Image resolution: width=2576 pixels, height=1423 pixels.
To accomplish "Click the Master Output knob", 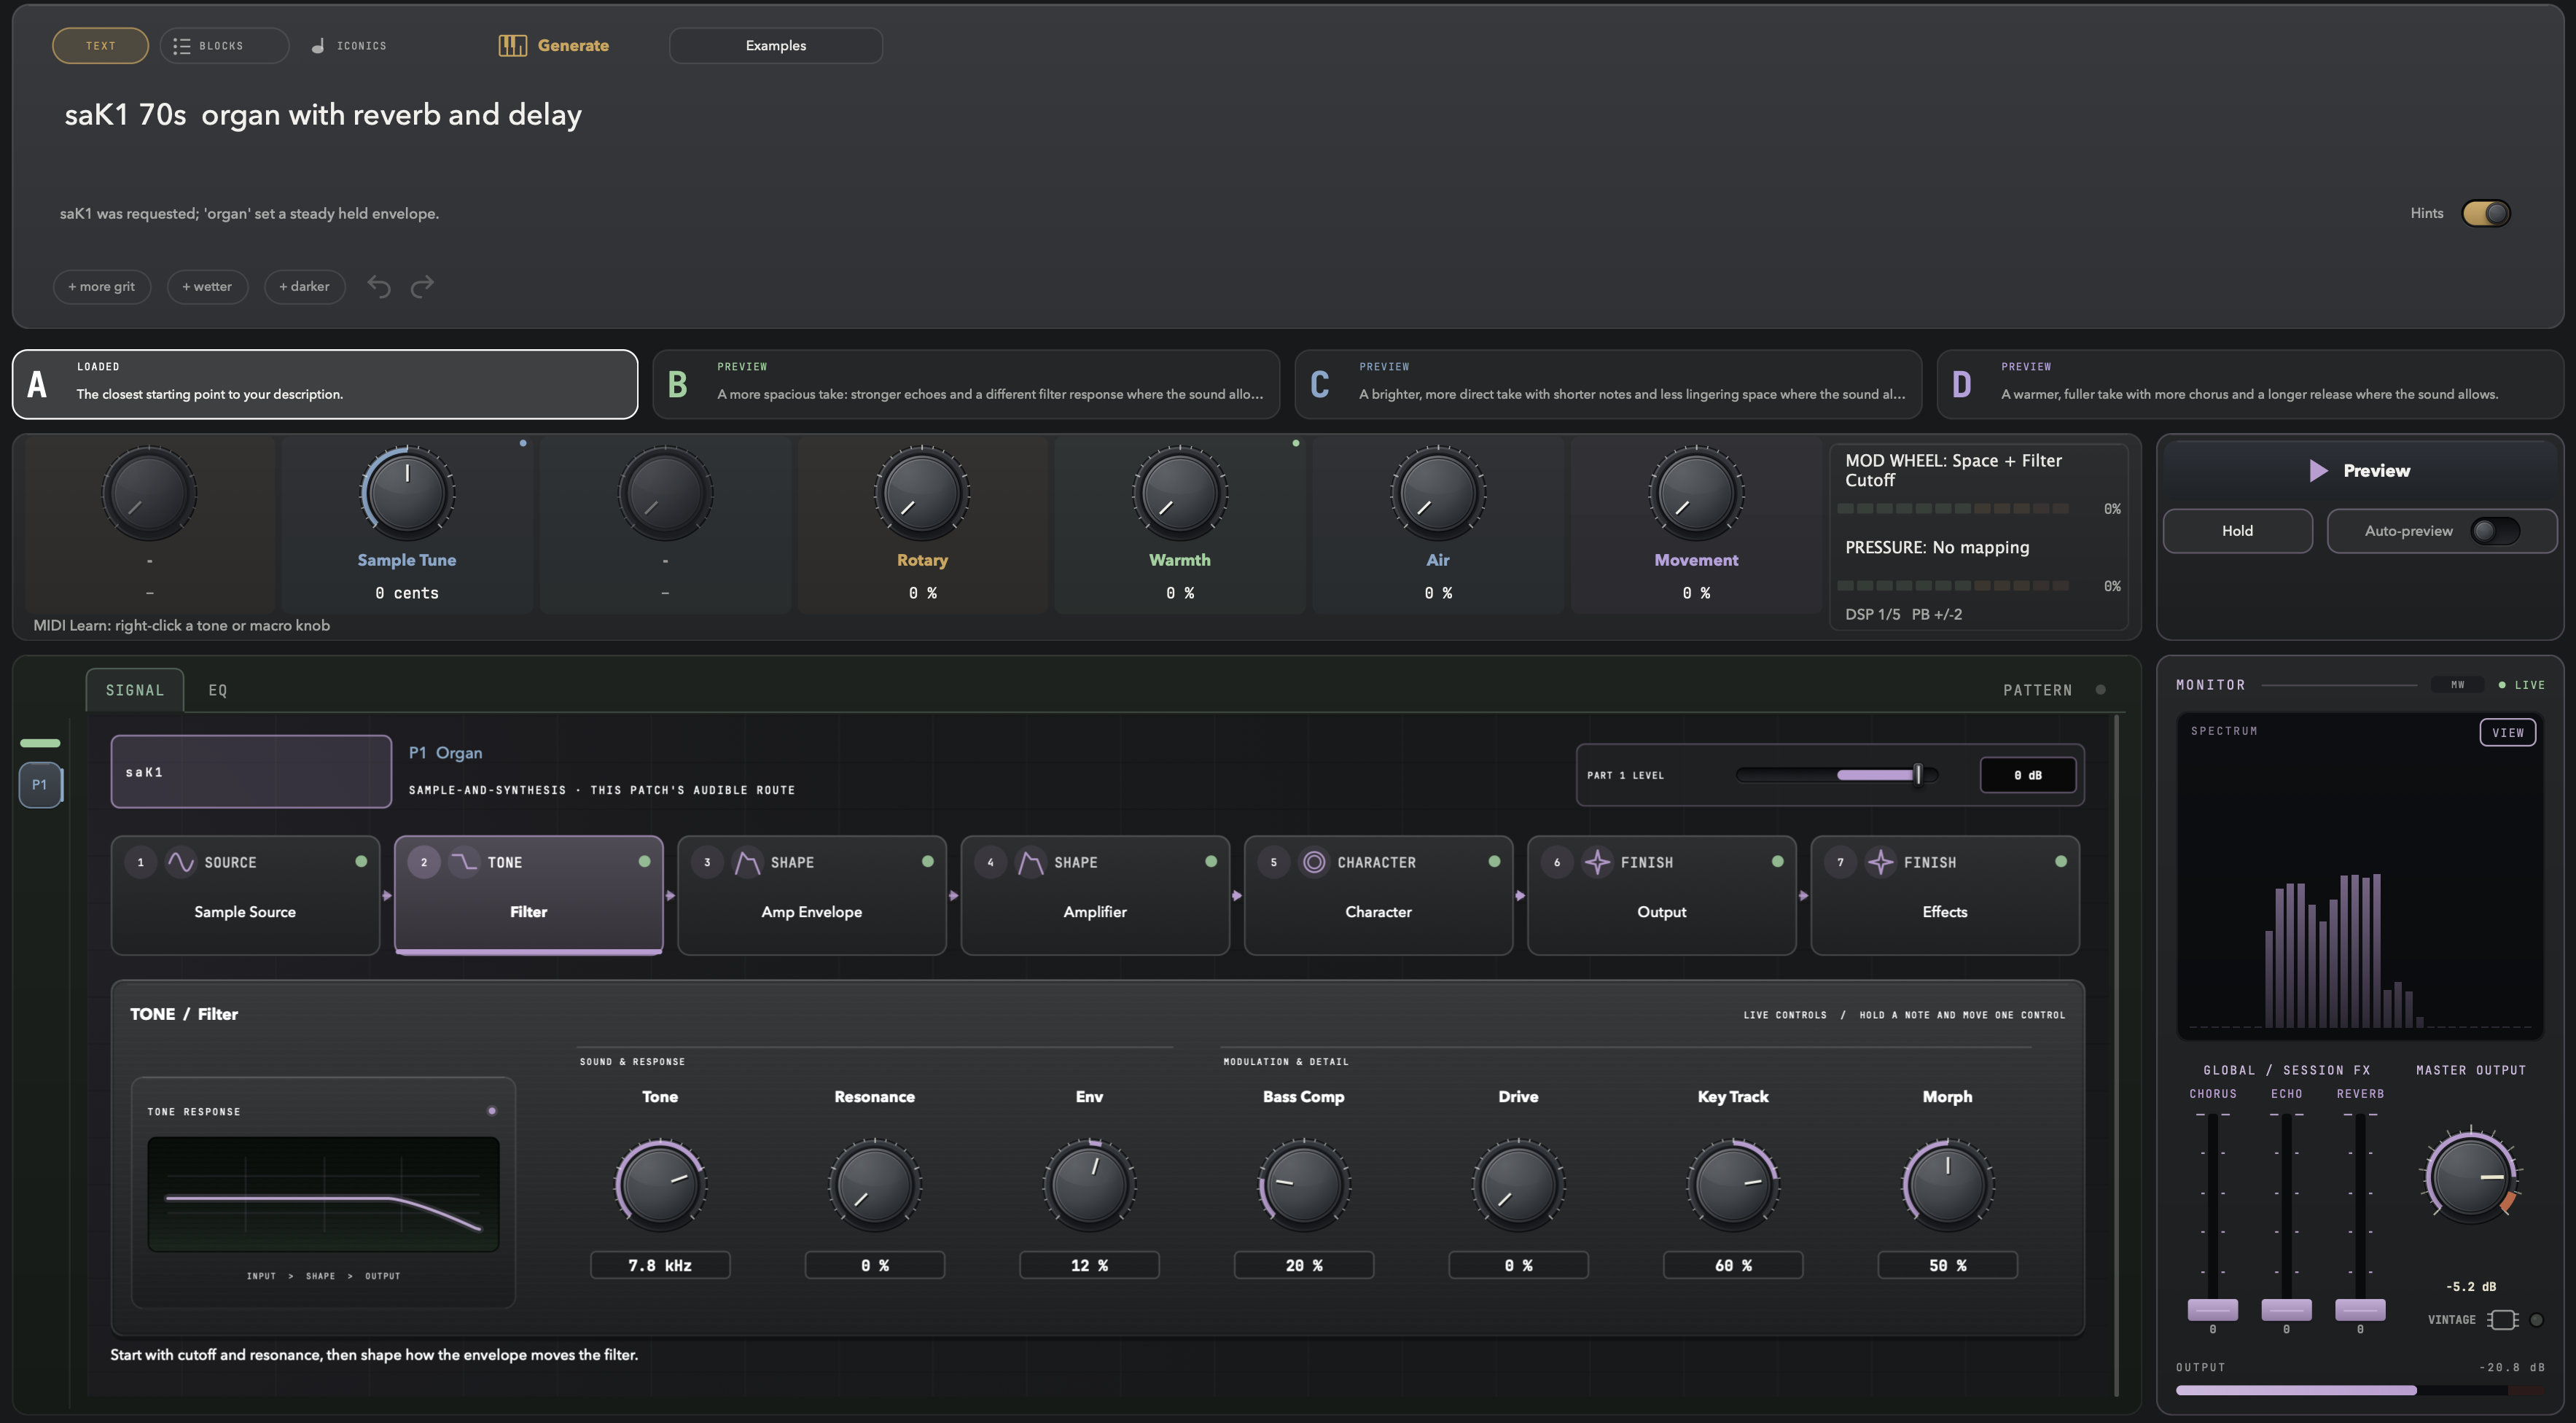I will 2471,1177.
